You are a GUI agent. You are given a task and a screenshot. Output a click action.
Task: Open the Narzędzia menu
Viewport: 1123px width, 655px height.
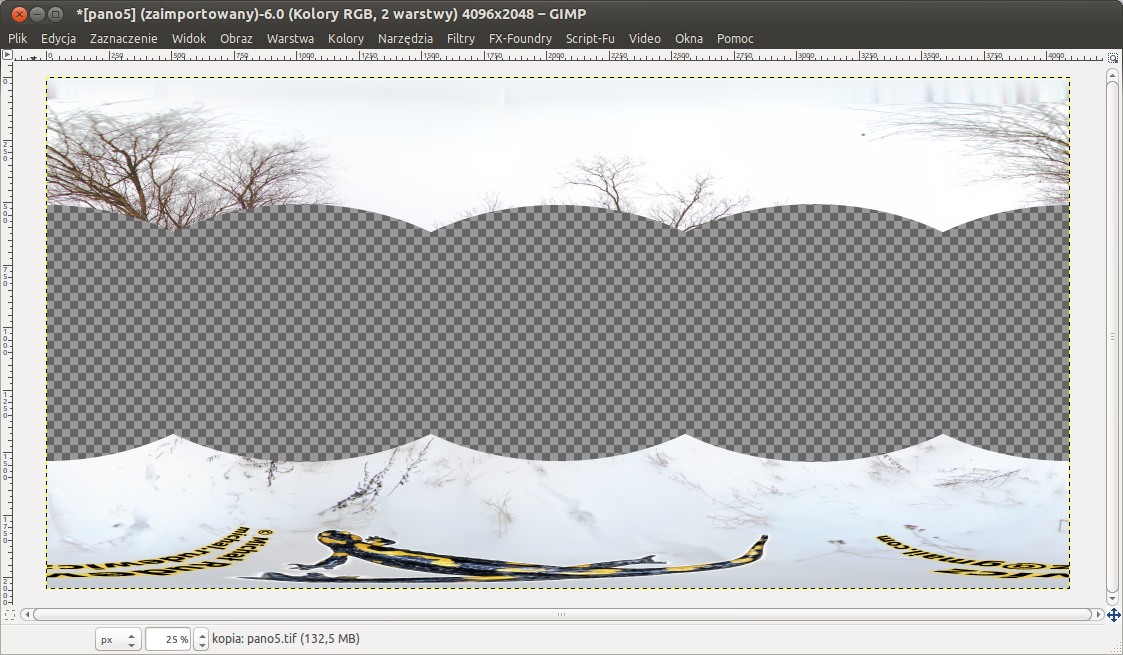[405, 39]
